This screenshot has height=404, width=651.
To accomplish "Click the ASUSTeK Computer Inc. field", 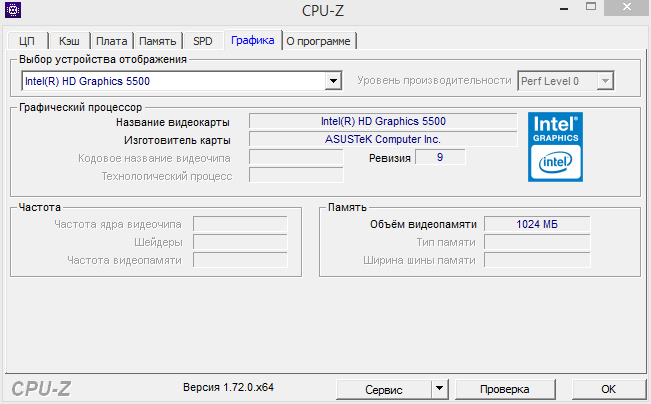I will 383,139.
